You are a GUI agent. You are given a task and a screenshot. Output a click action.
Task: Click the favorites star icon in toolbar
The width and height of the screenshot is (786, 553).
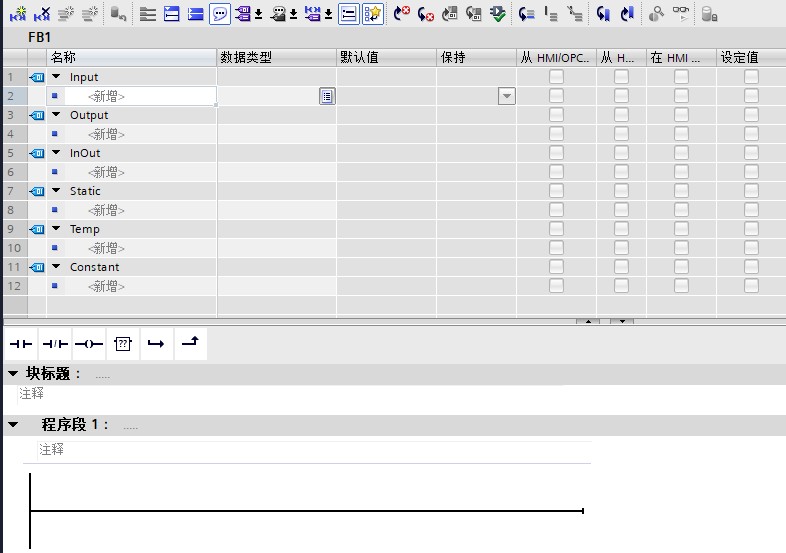click(x=372, y=14)
